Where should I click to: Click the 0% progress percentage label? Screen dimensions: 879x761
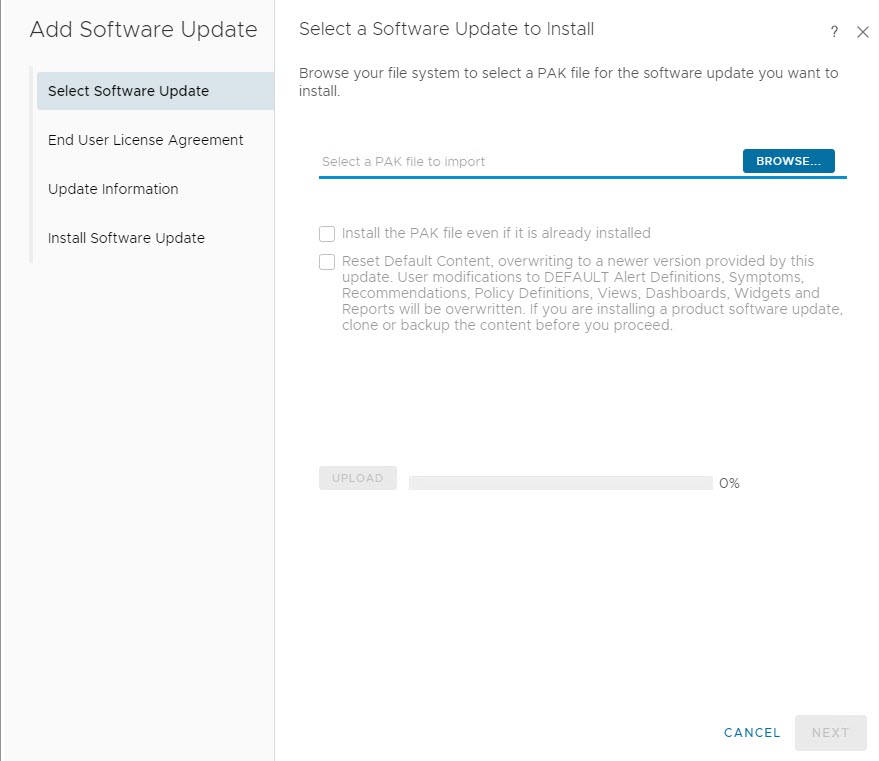click(729, 484)
